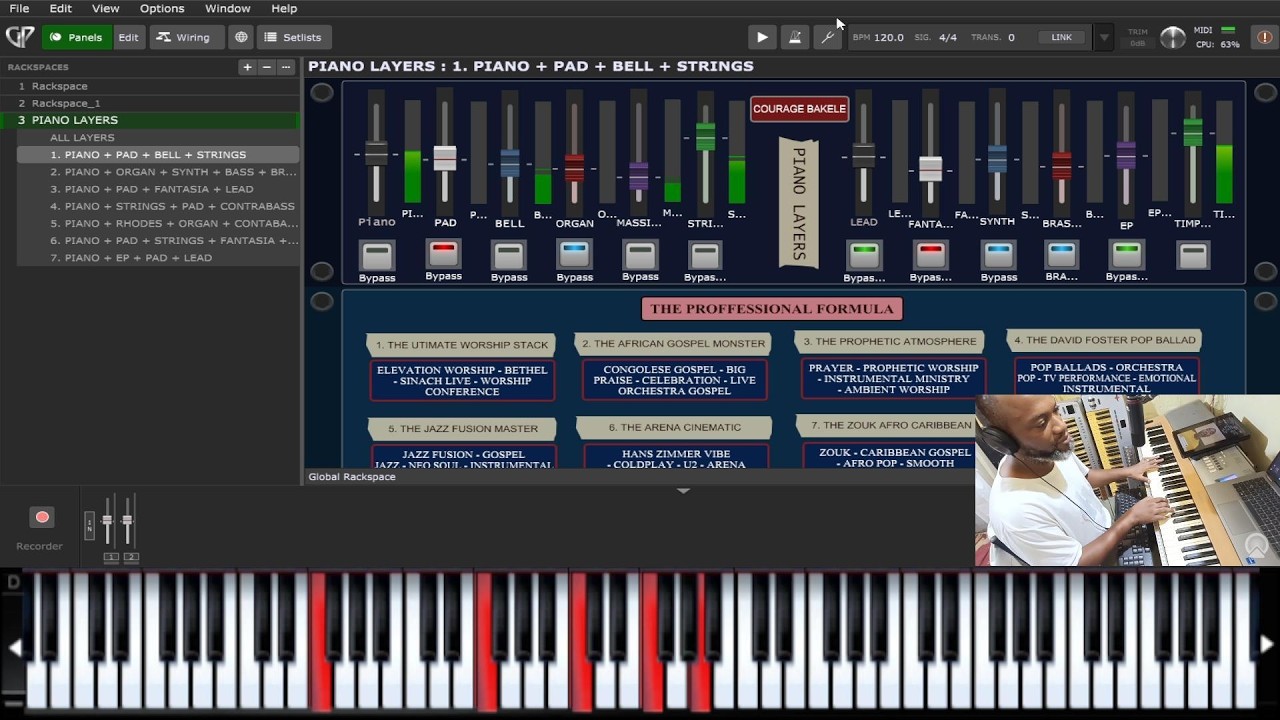Adjust the STRINGS volume fader
Screen dimensions: 1280x720
[705, 137]
